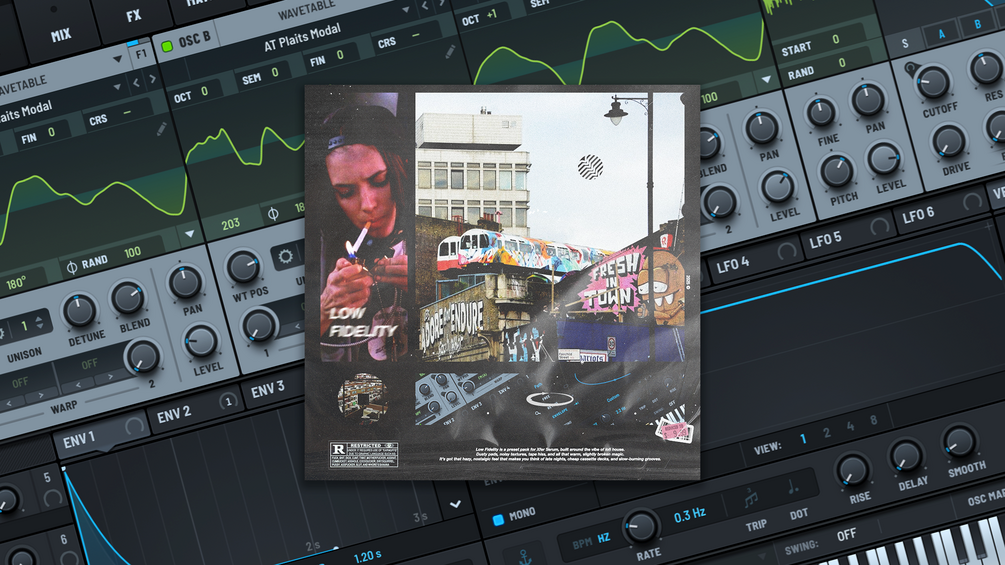
Task: Click the circle icon under macro number 6
Action: pos(70,559)
